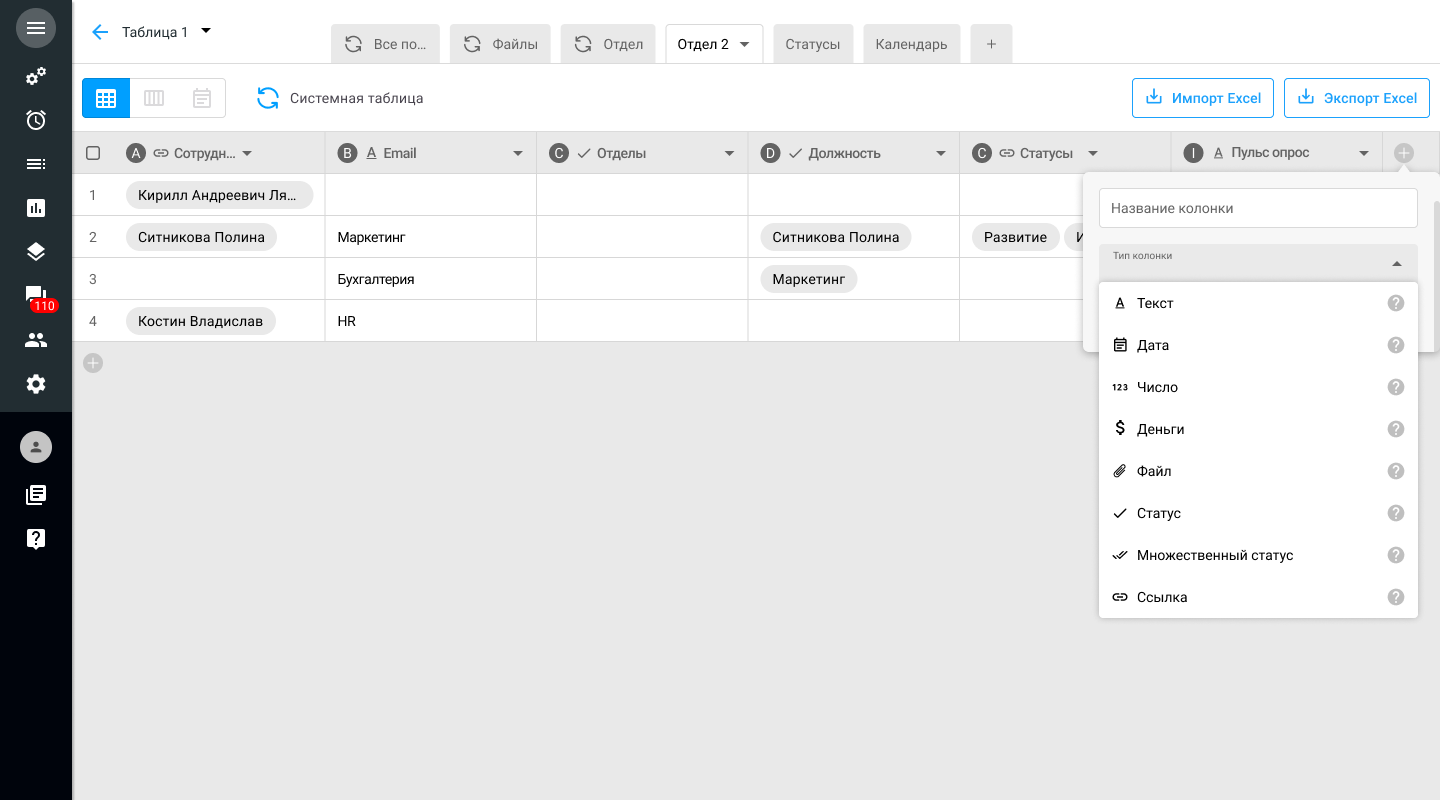The height and width of the screenshot is (800, 1440).
Task: Open the bar chart reports icon
Action: tap(36, 208)
